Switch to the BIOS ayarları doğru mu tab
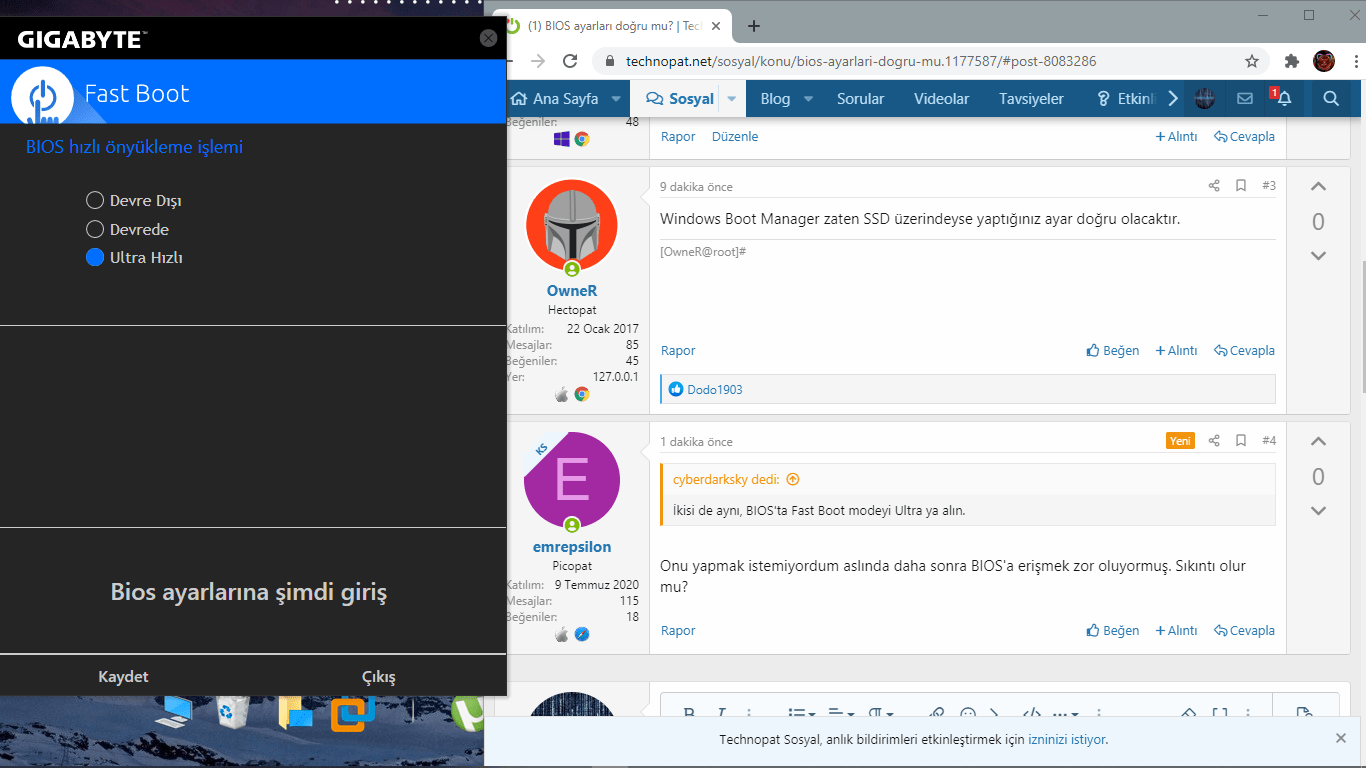The width and height of the screenshot is (1366, 768). 613,26
